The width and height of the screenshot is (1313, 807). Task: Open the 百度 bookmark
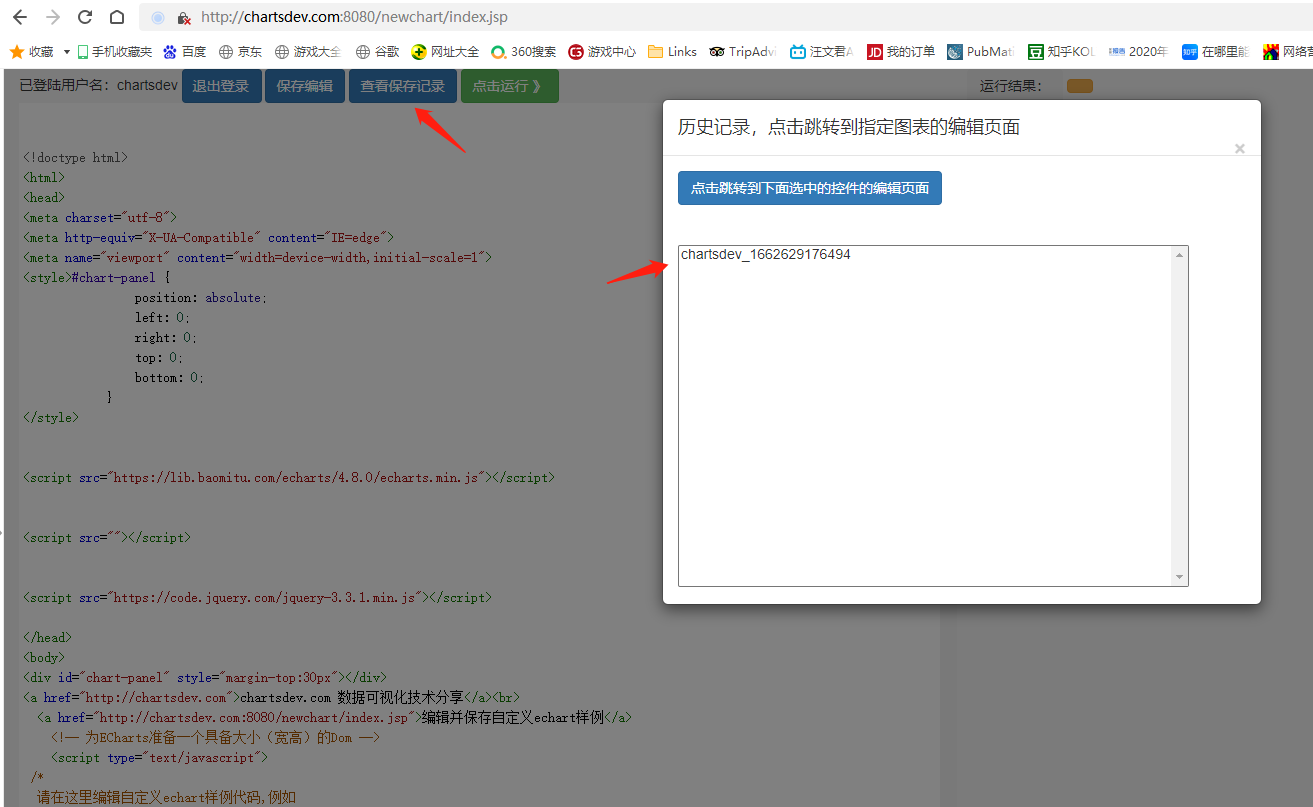click(x=184, y=51)
